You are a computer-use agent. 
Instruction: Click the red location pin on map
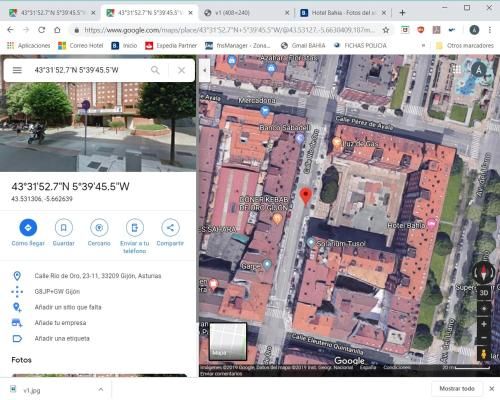tap(306, 196)
